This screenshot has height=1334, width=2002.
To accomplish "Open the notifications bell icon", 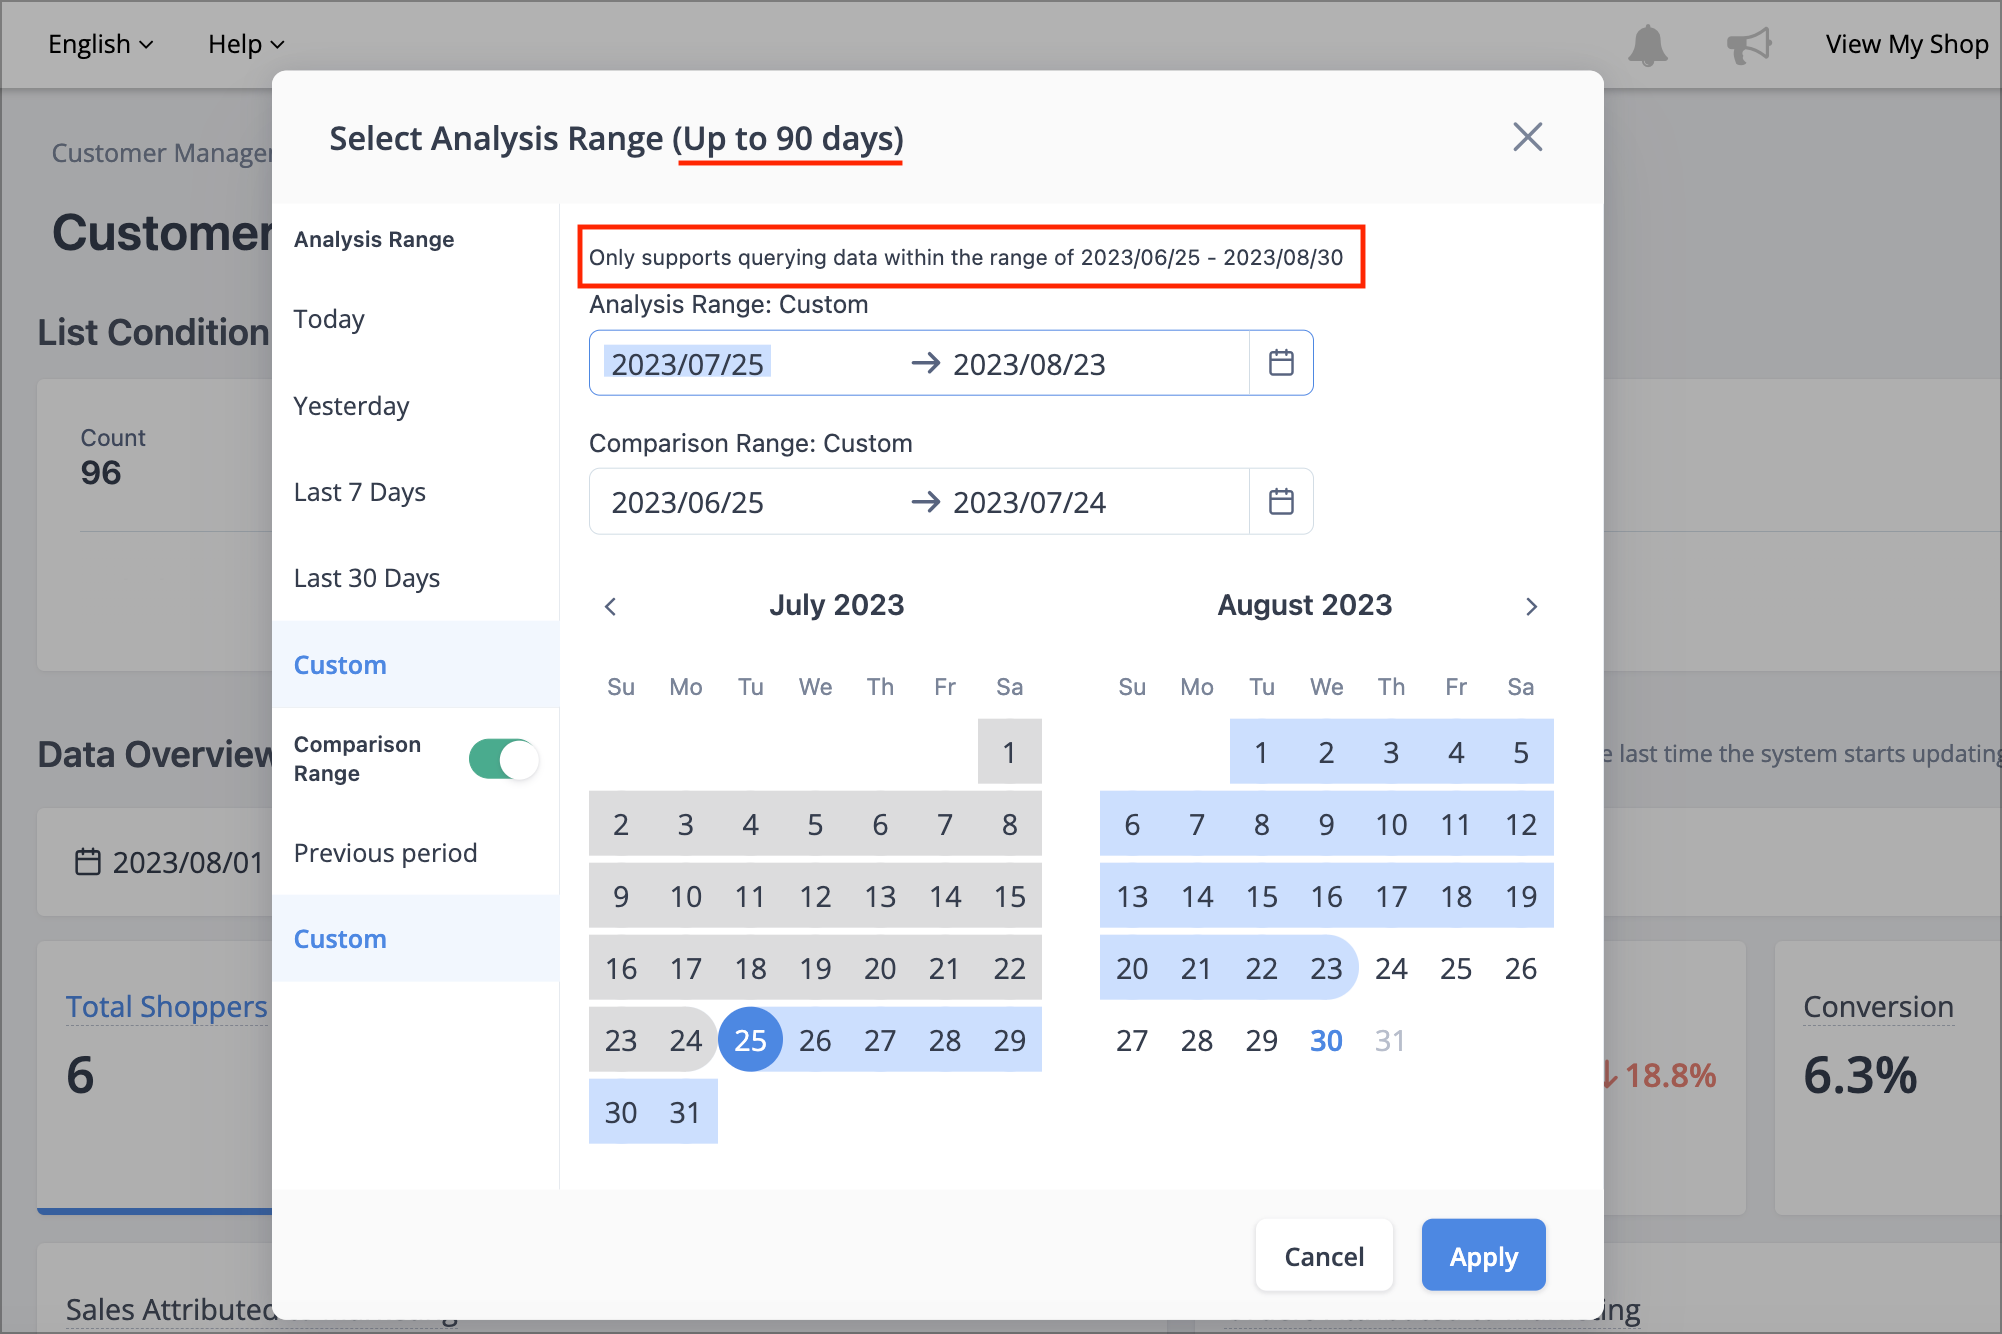I will coord(1647,45).
